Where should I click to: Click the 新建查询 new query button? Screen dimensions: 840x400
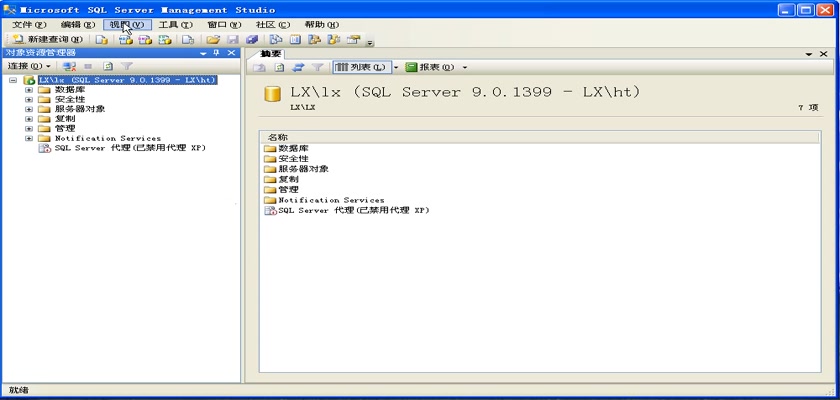pyautogui.click(x=48, y=39)
